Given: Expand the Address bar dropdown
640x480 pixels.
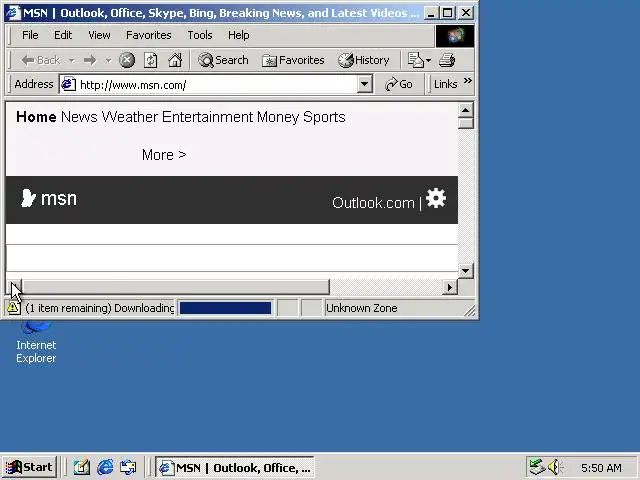Looking at the screenshot, I should click(x=364, y=84).
